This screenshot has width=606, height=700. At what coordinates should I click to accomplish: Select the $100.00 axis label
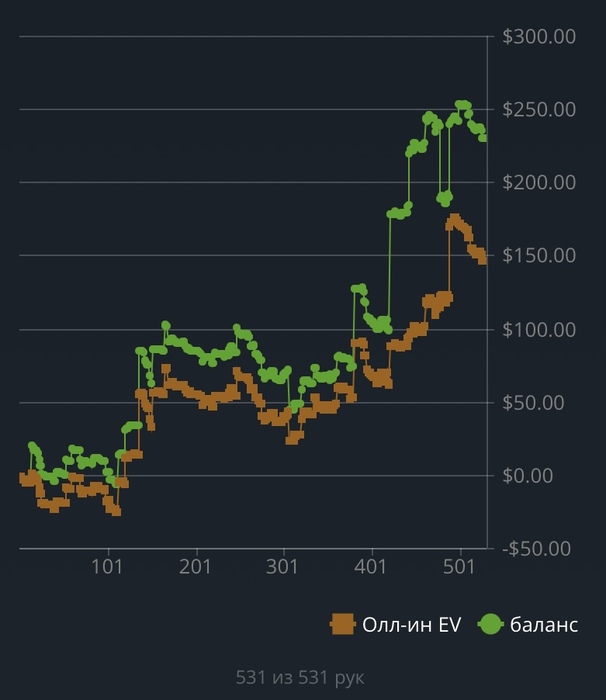pos(539,329)
